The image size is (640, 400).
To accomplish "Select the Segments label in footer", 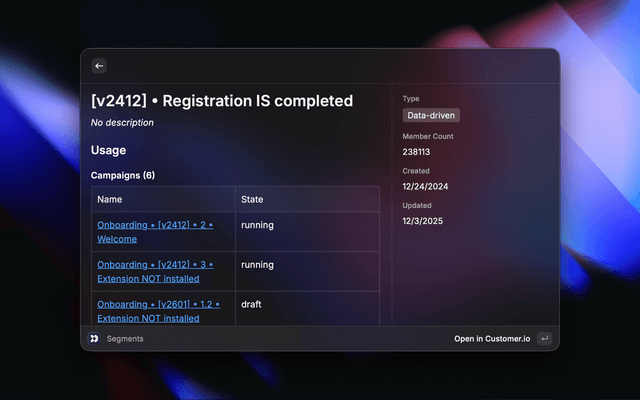I will [x=125, y=339].
